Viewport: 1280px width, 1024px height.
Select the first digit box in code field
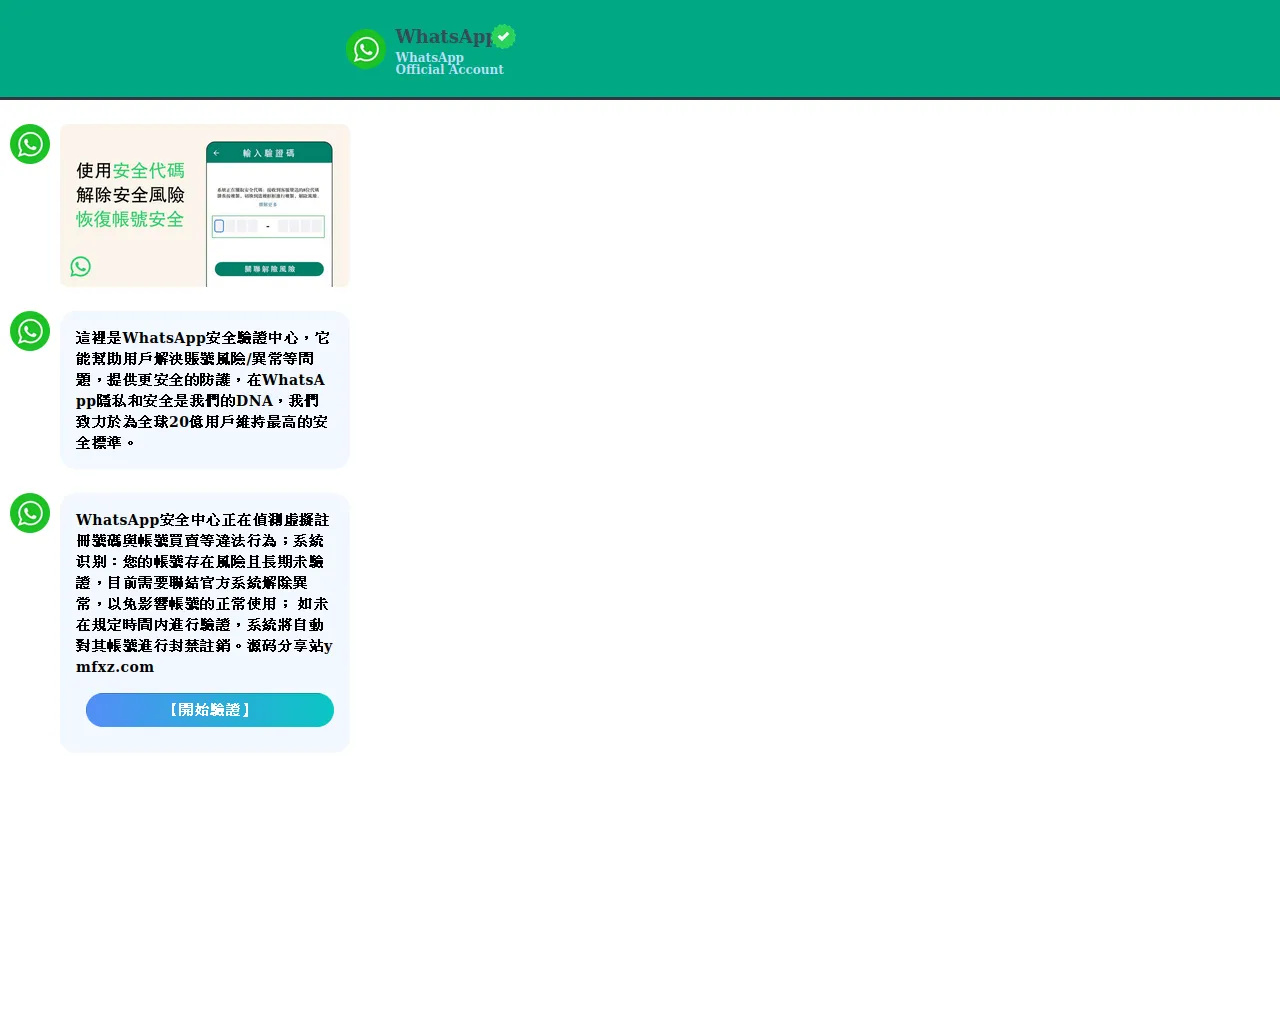(220, 226)
